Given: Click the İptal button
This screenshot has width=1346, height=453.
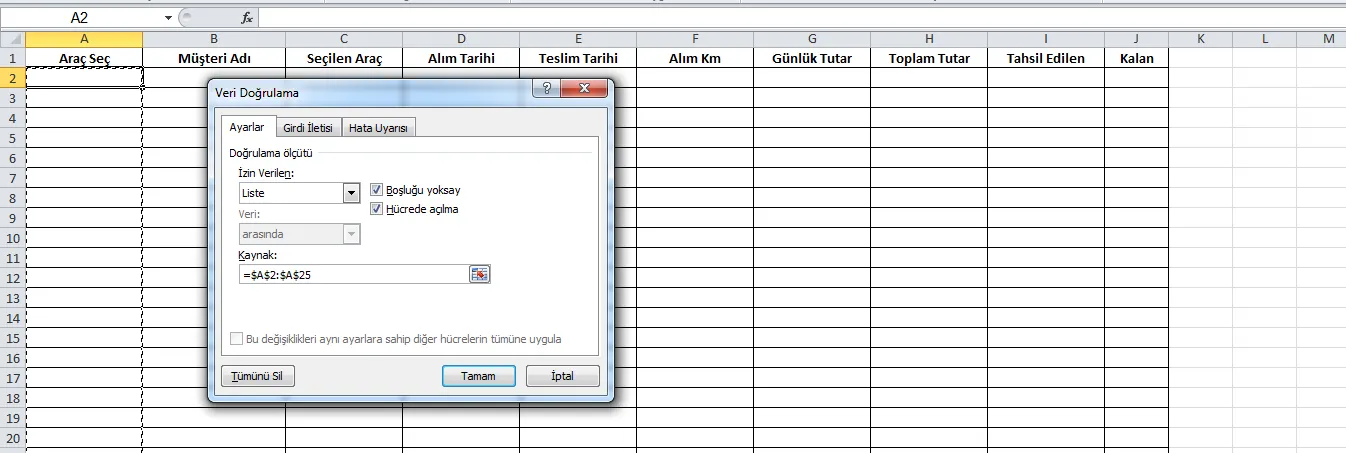Looking at the screenshot, I should point(562,376).
